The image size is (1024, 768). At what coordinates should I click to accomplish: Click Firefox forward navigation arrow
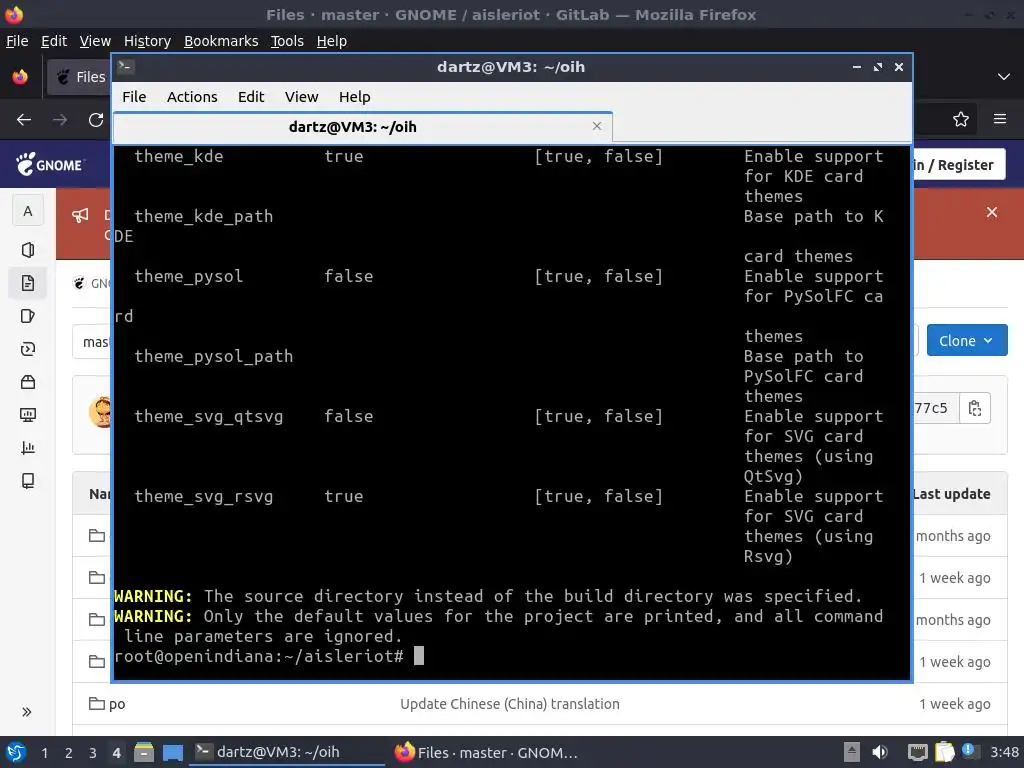(60, 120)
